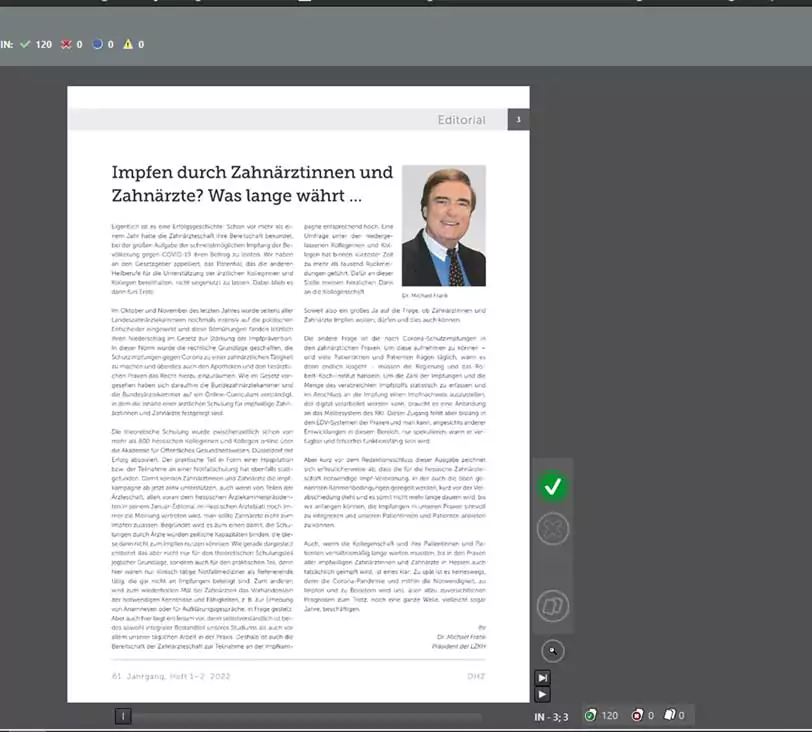Open the compare pages icon button
812x732 pixels.
[553, 606]
